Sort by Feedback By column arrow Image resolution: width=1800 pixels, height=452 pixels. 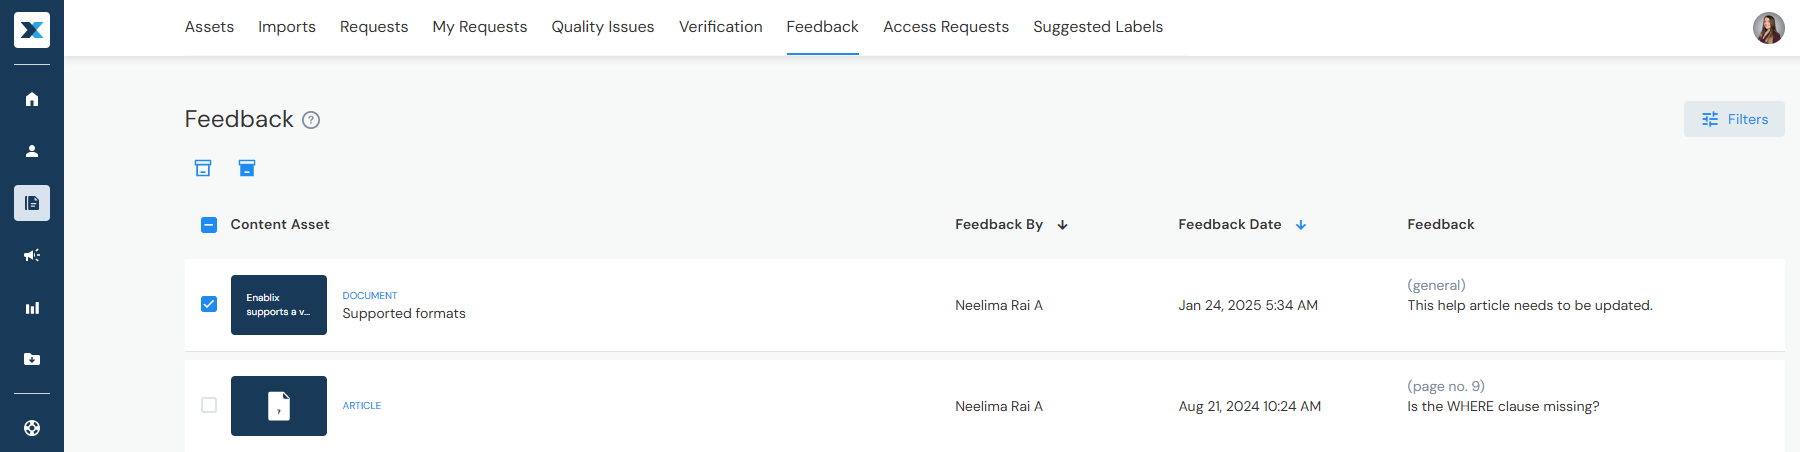tap(1063, 225)
